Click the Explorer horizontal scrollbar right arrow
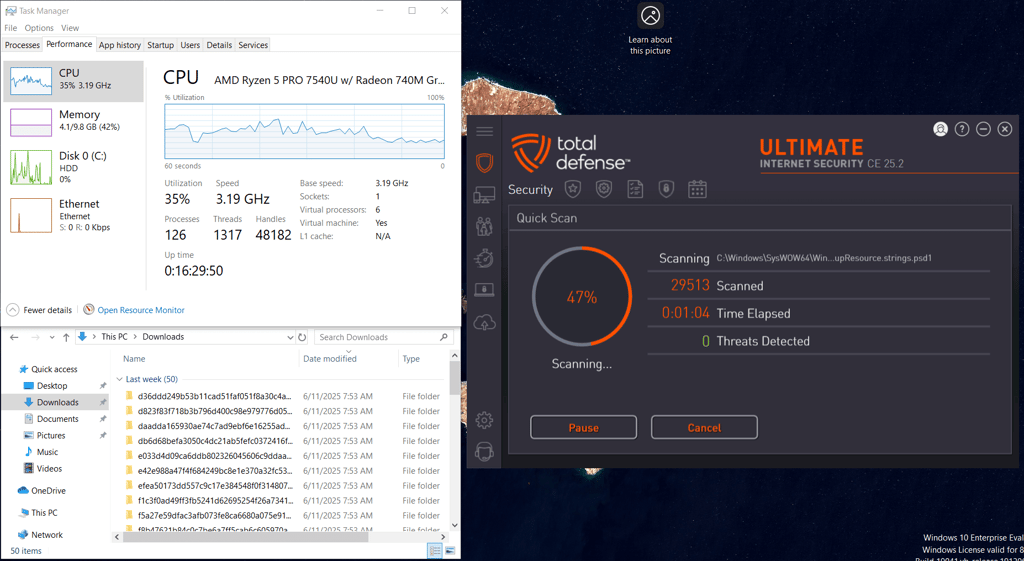Viewport: 1024px width, 561px height. pyautogui.click(x=444, y=537)
